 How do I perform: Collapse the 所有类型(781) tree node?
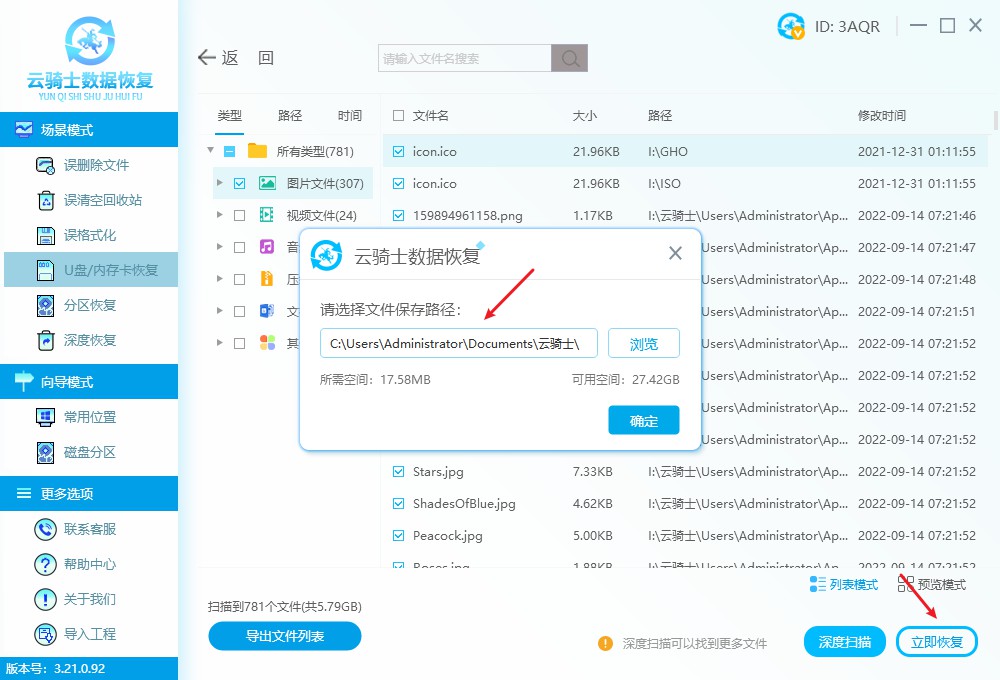(210, 151)
